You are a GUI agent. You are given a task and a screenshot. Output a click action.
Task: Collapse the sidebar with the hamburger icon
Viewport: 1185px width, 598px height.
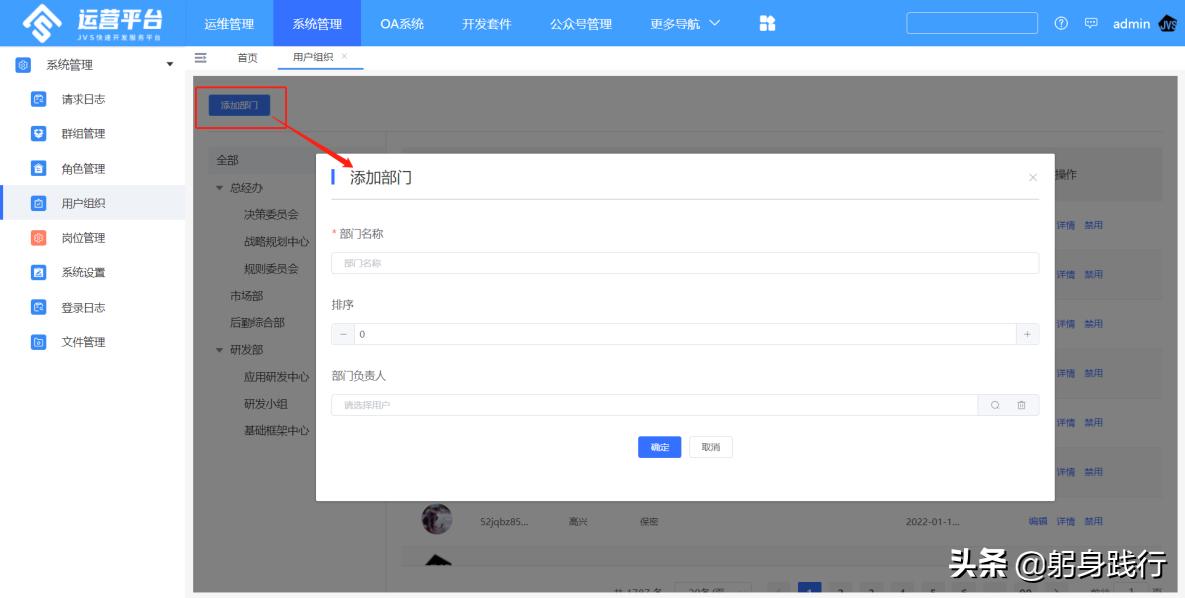point(200,58)
